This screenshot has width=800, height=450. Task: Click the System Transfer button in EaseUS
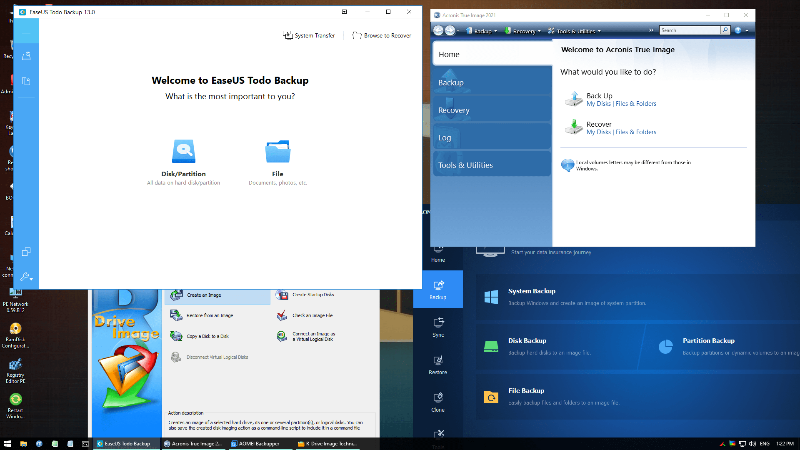309,35
